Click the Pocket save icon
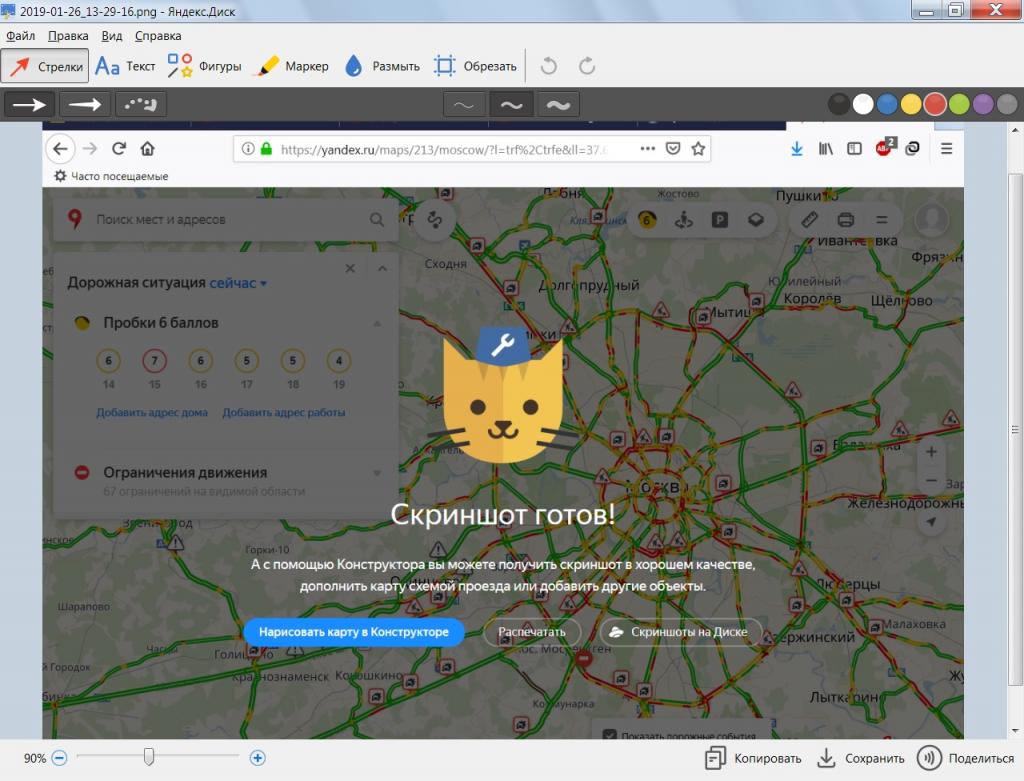 673,149
